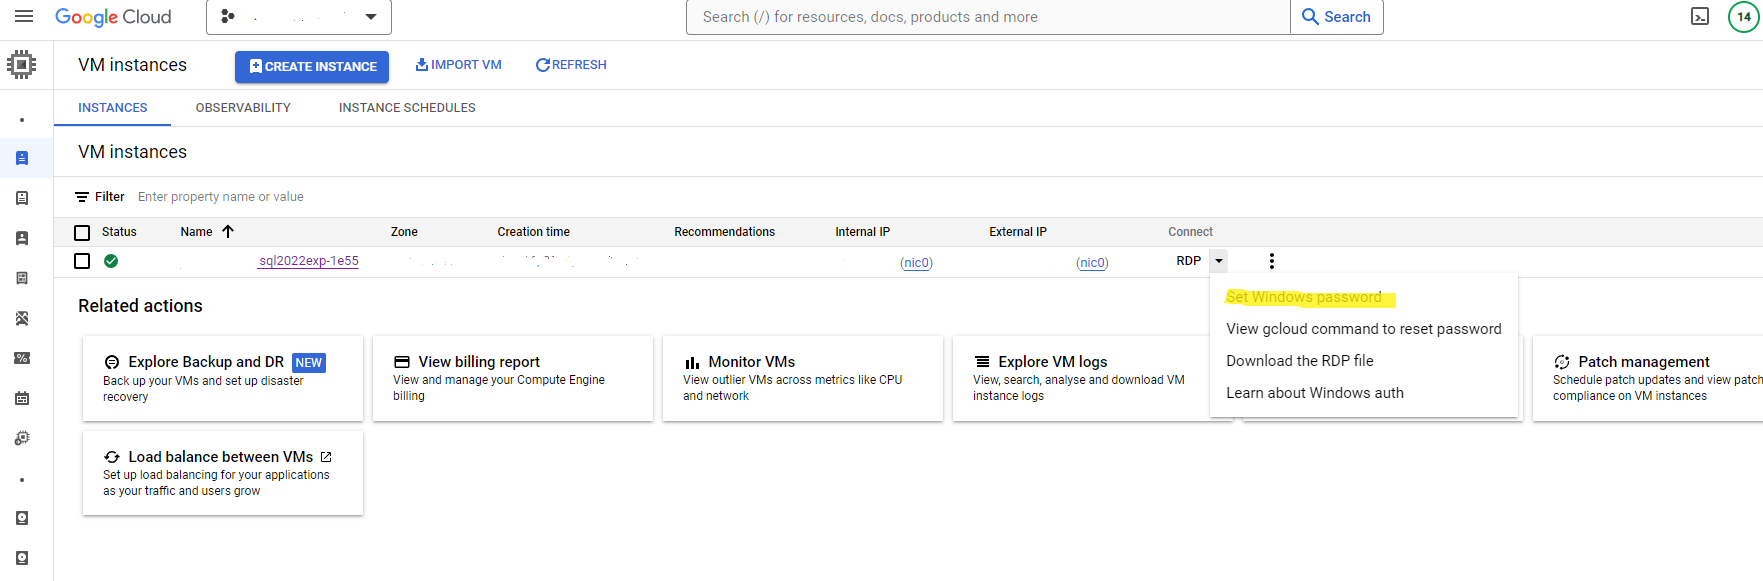Viewport: 1763px width, 581px height.
Task: Click the gear icon in left sidebar
Action: [x=22, y=438]
